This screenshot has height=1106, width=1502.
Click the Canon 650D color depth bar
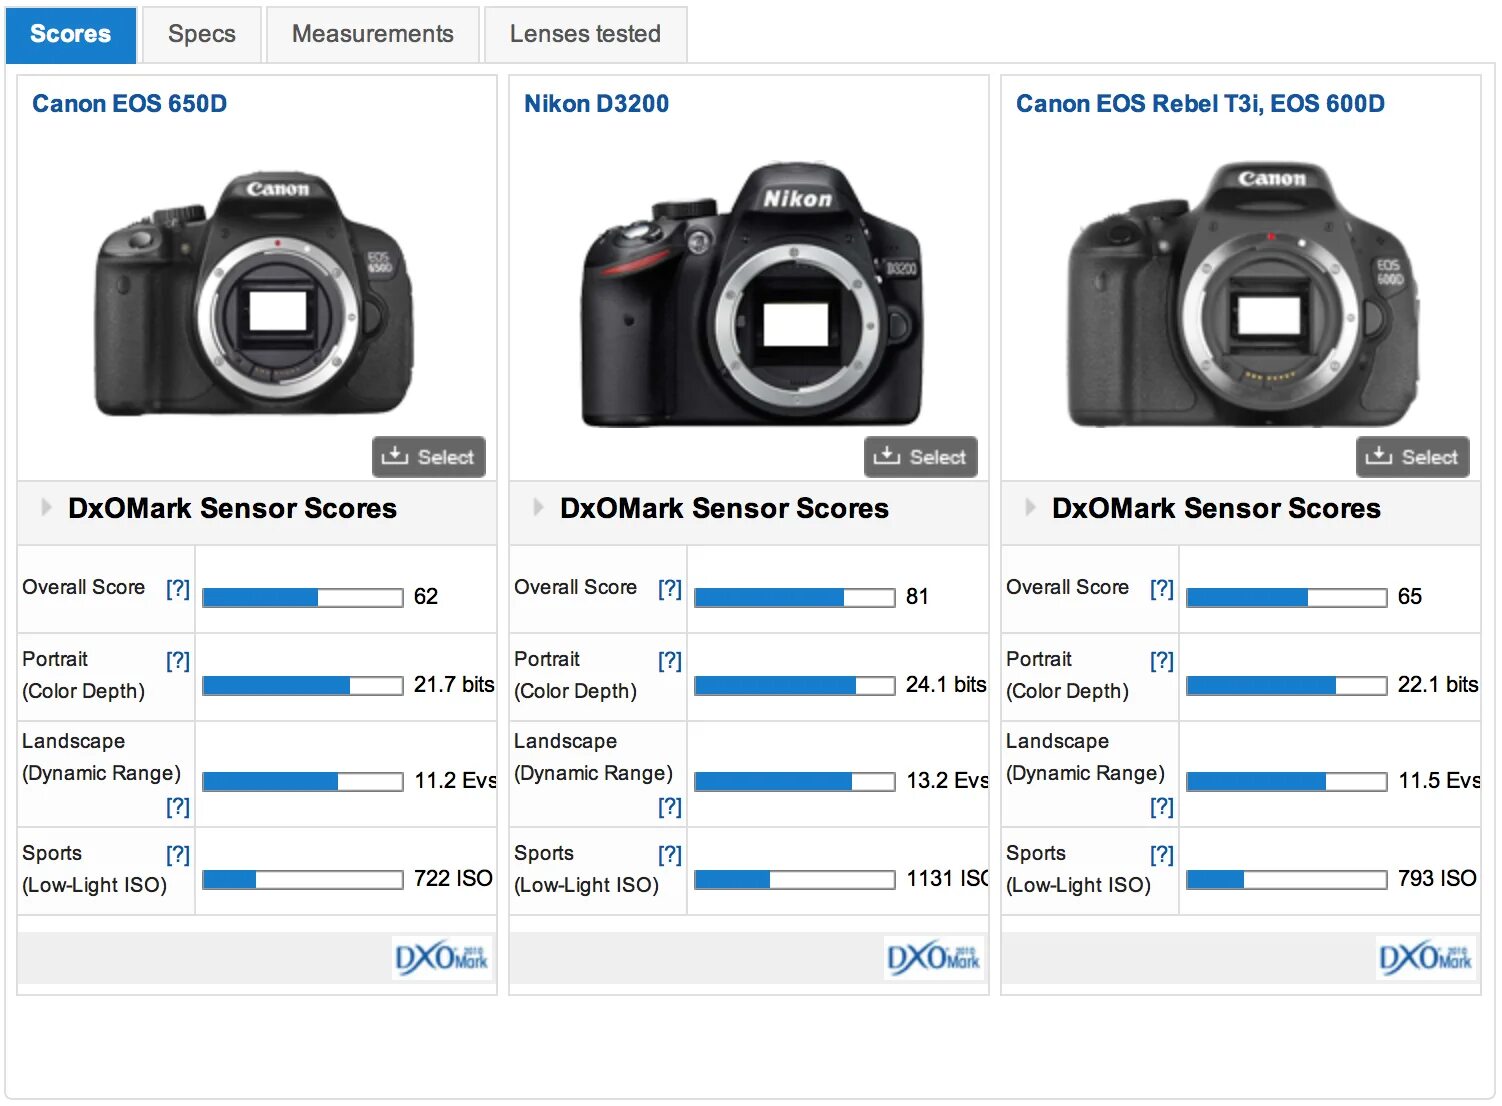tap(303, 686)
